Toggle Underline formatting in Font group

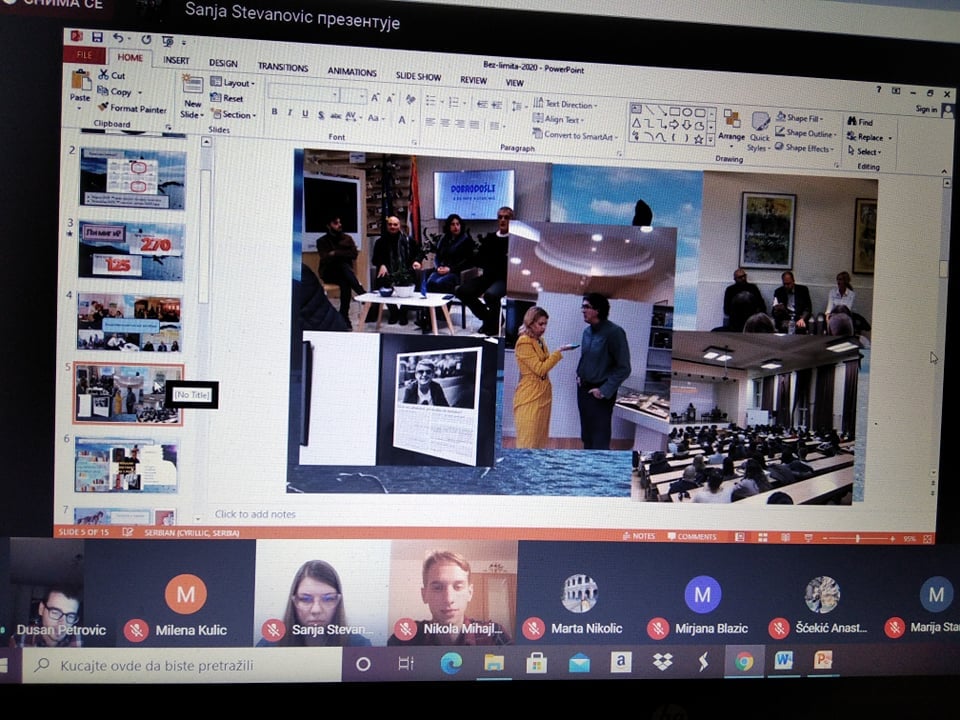click(304, 113)
